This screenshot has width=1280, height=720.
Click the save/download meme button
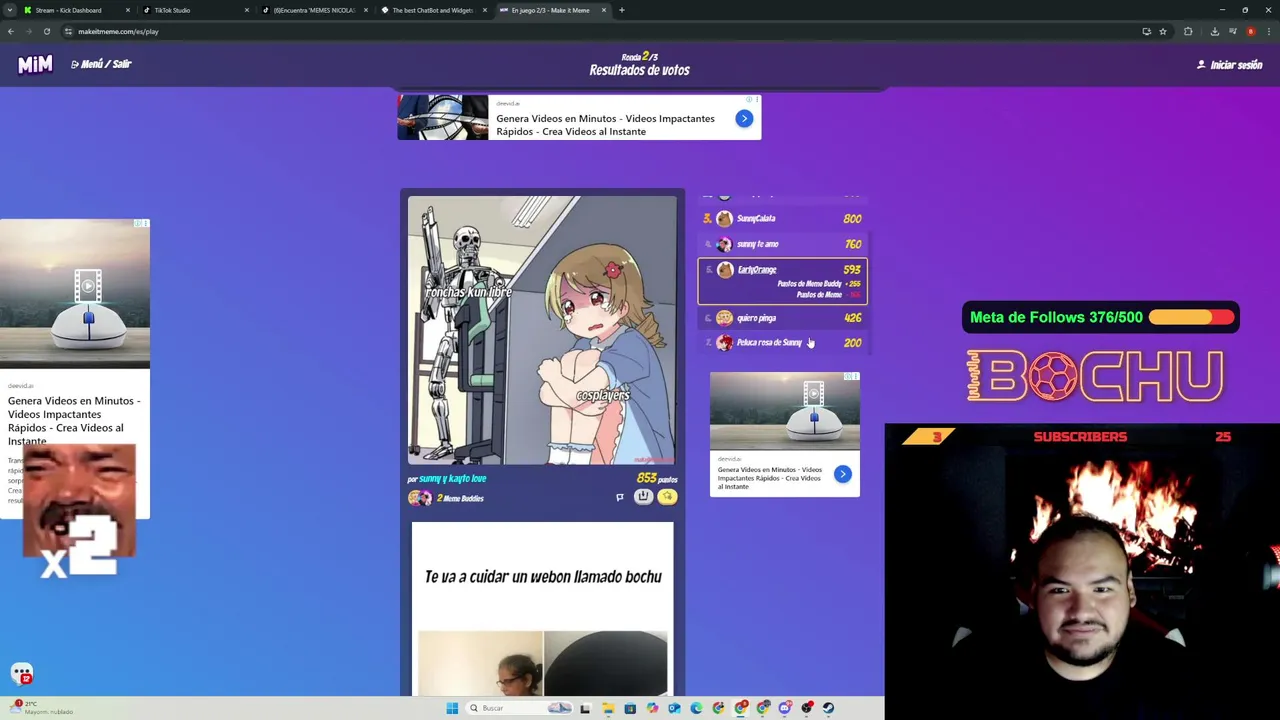643,497
